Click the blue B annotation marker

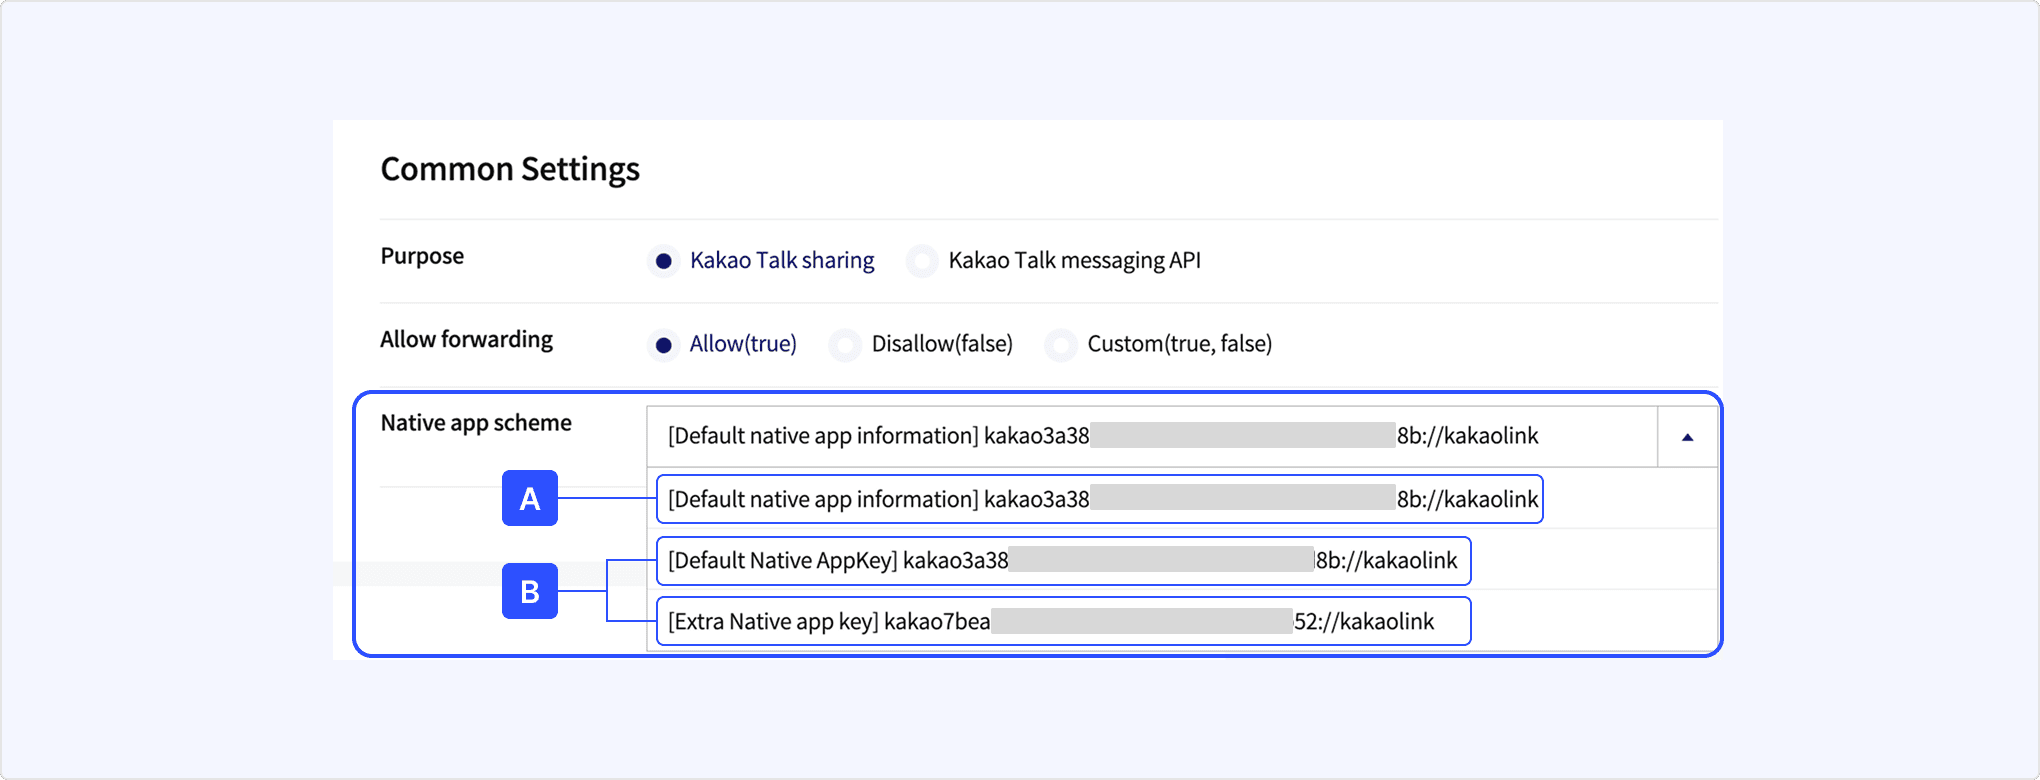click(x=530, y=591)
